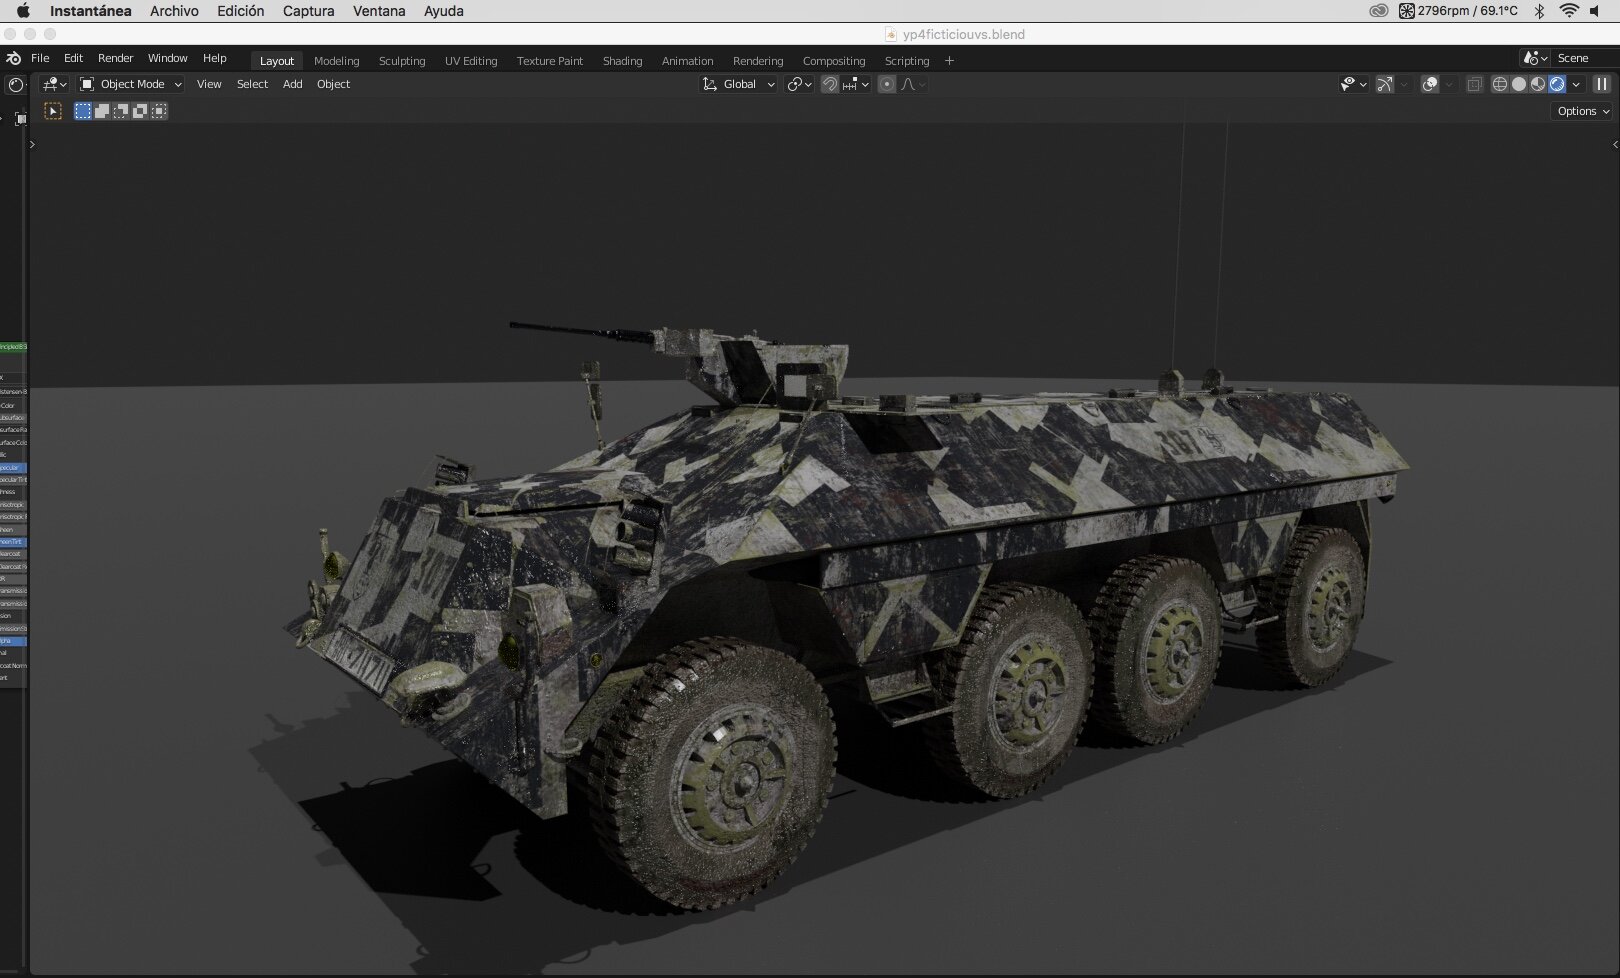Open the viewport Select menu

(252, 84)
